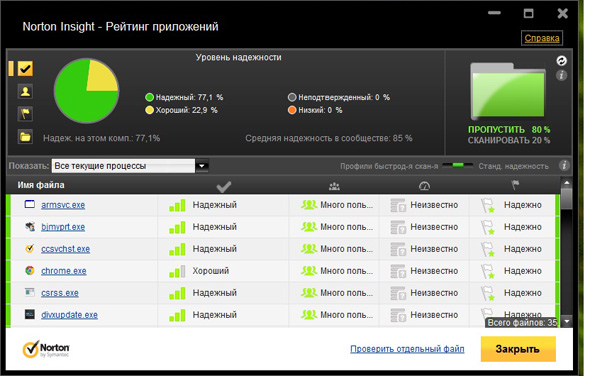Adjust the quick scan profile slider
590x376 pixels.
458,165
